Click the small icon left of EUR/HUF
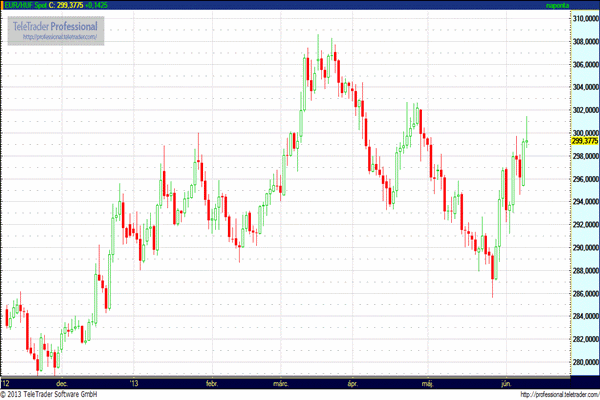The width and height of the screenshot is (600, 400). (3, 5)
